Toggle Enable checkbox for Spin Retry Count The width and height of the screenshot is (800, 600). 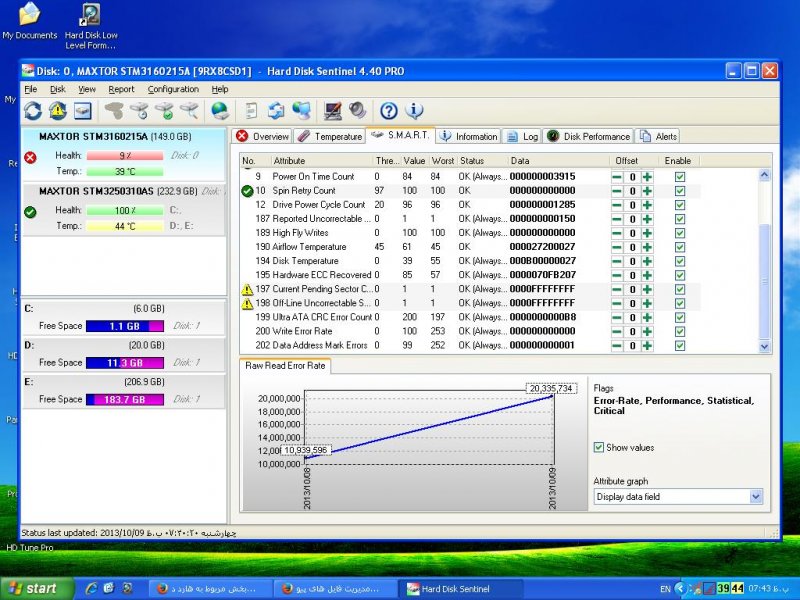tap(680, 191)
